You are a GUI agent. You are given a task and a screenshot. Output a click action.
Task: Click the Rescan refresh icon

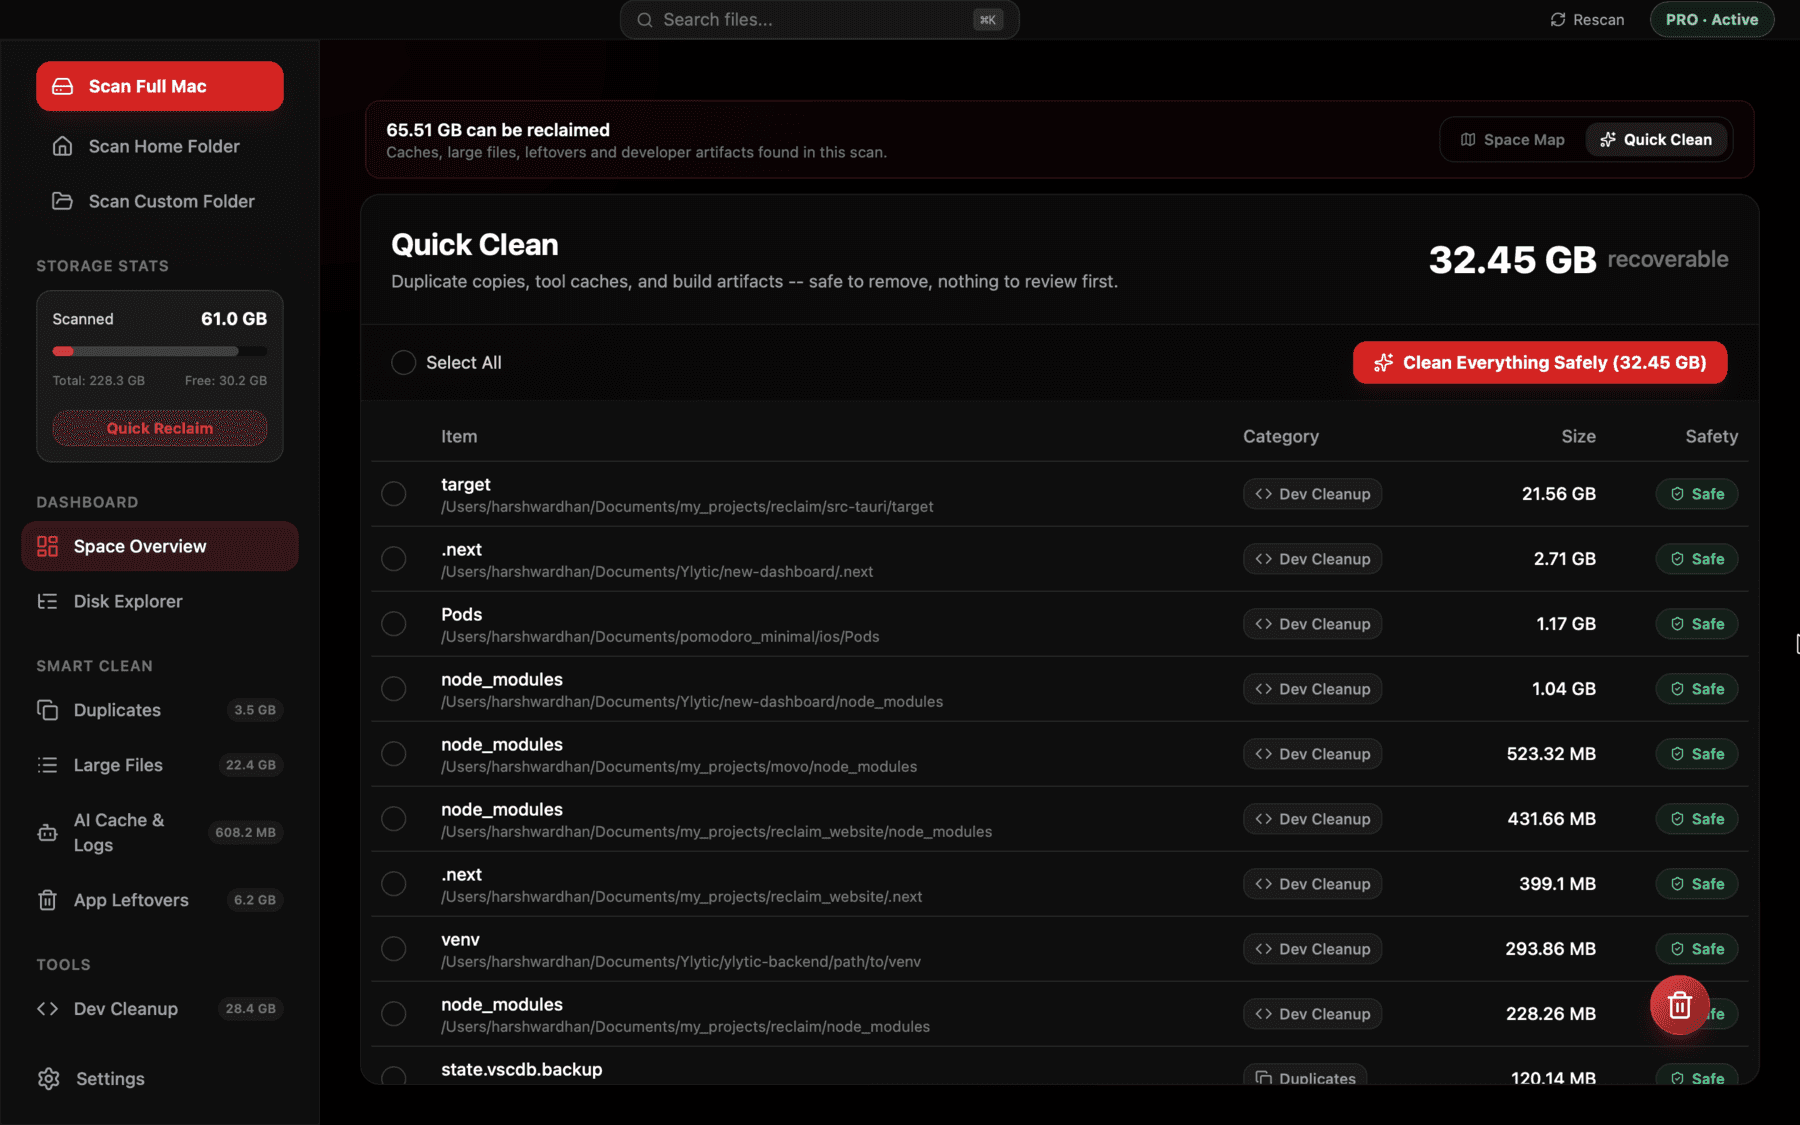1557,20
